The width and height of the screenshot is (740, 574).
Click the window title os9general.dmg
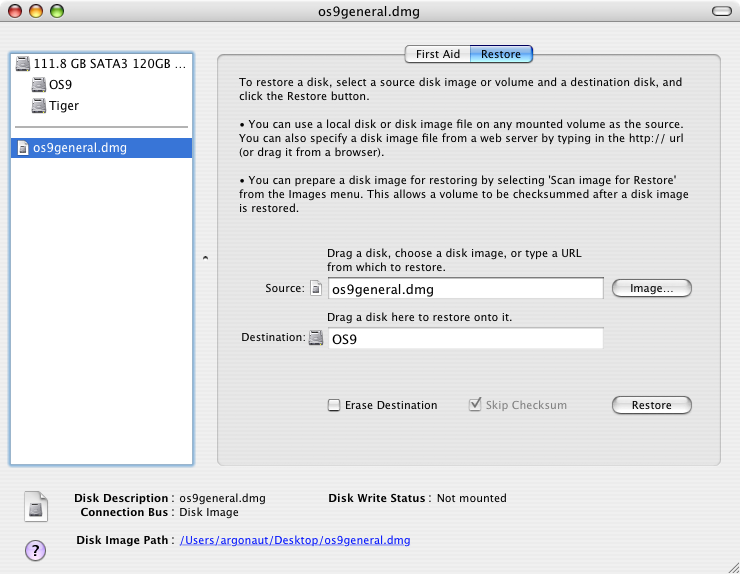click(x=369, y=11)
